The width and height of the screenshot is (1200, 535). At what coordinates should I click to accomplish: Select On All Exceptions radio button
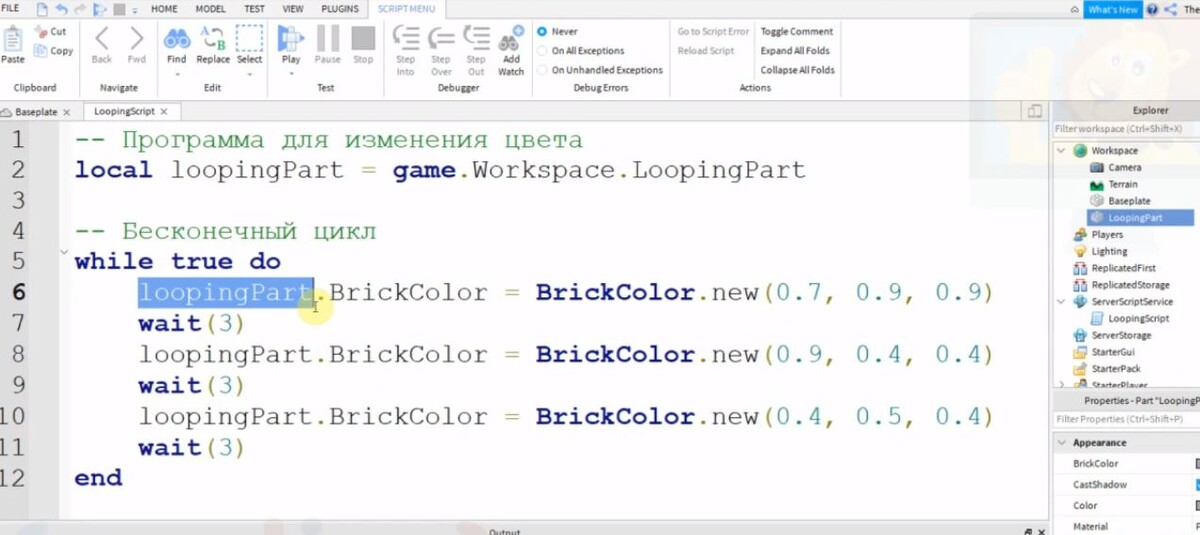(543, 51)
